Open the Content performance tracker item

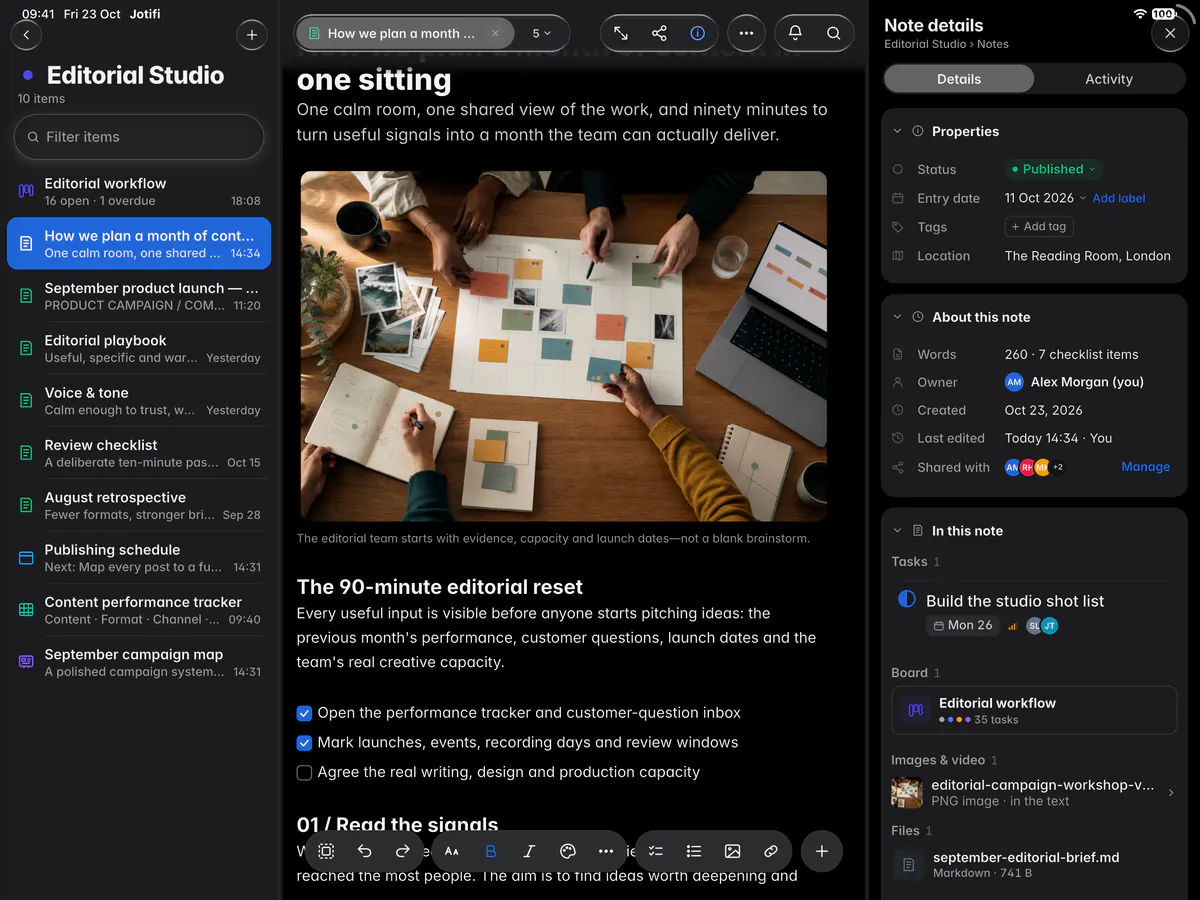coord(138,610)
